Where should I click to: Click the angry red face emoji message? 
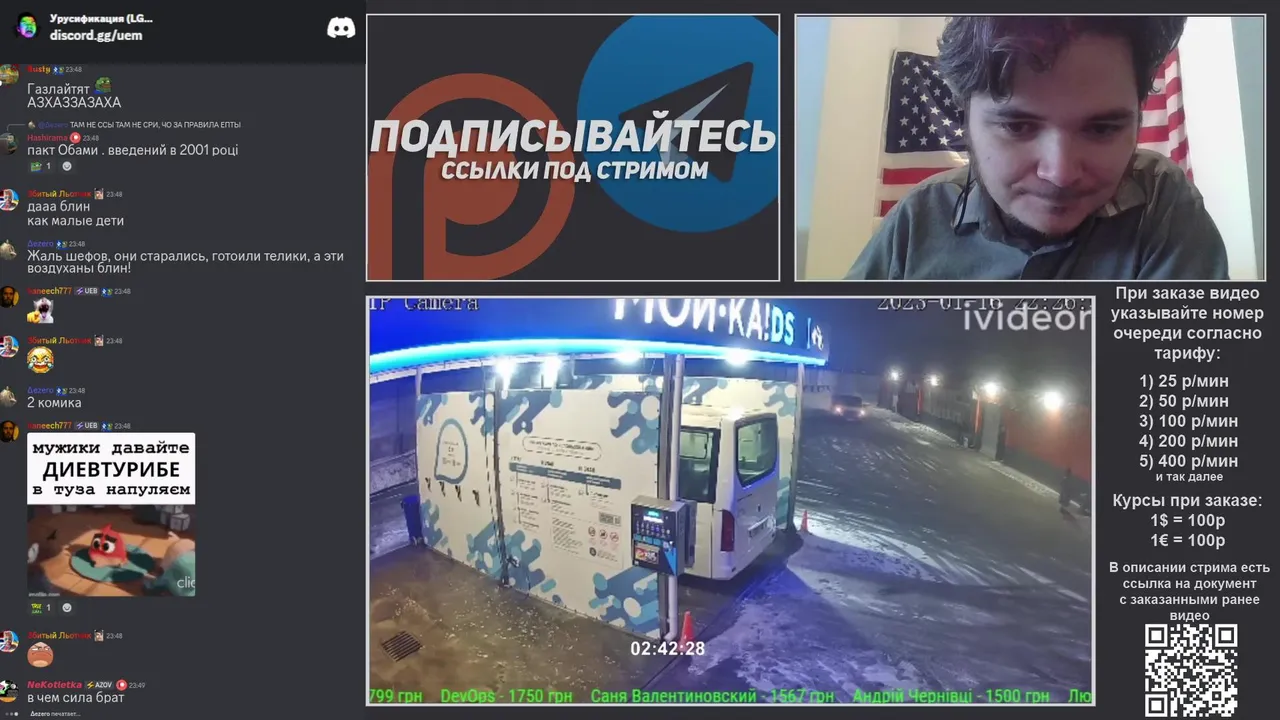point(40,655)
